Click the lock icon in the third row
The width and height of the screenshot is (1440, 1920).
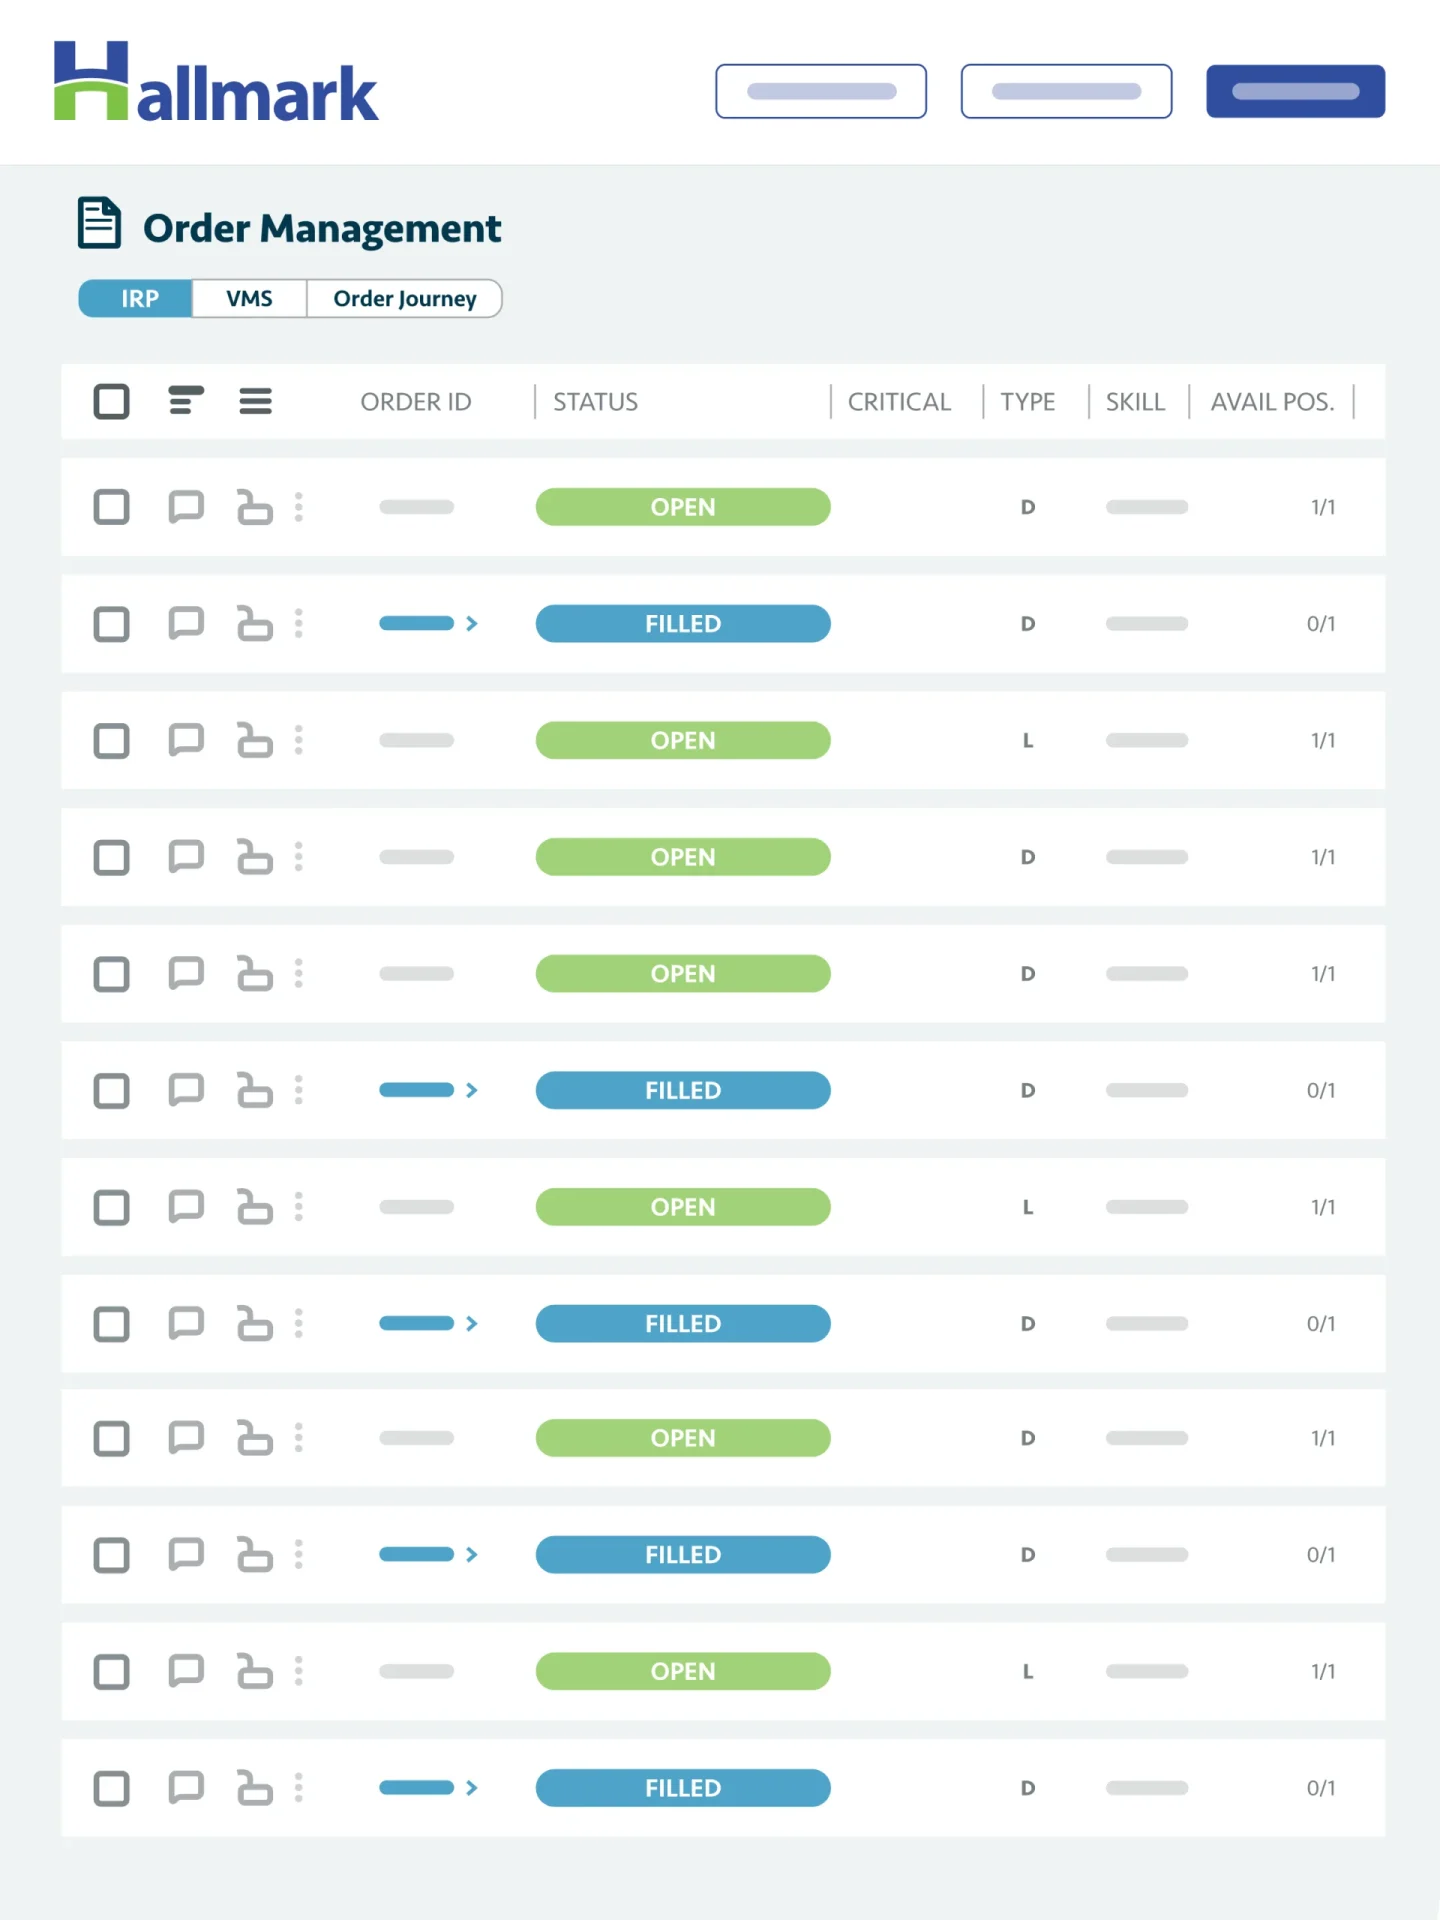(x=254, y=741)
